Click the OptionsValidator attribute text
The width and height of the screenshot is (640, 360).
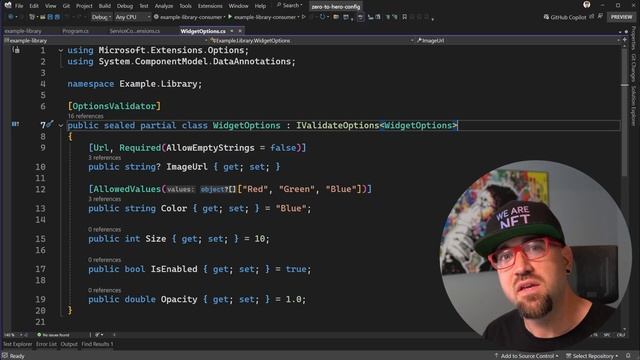pos(114,106)
